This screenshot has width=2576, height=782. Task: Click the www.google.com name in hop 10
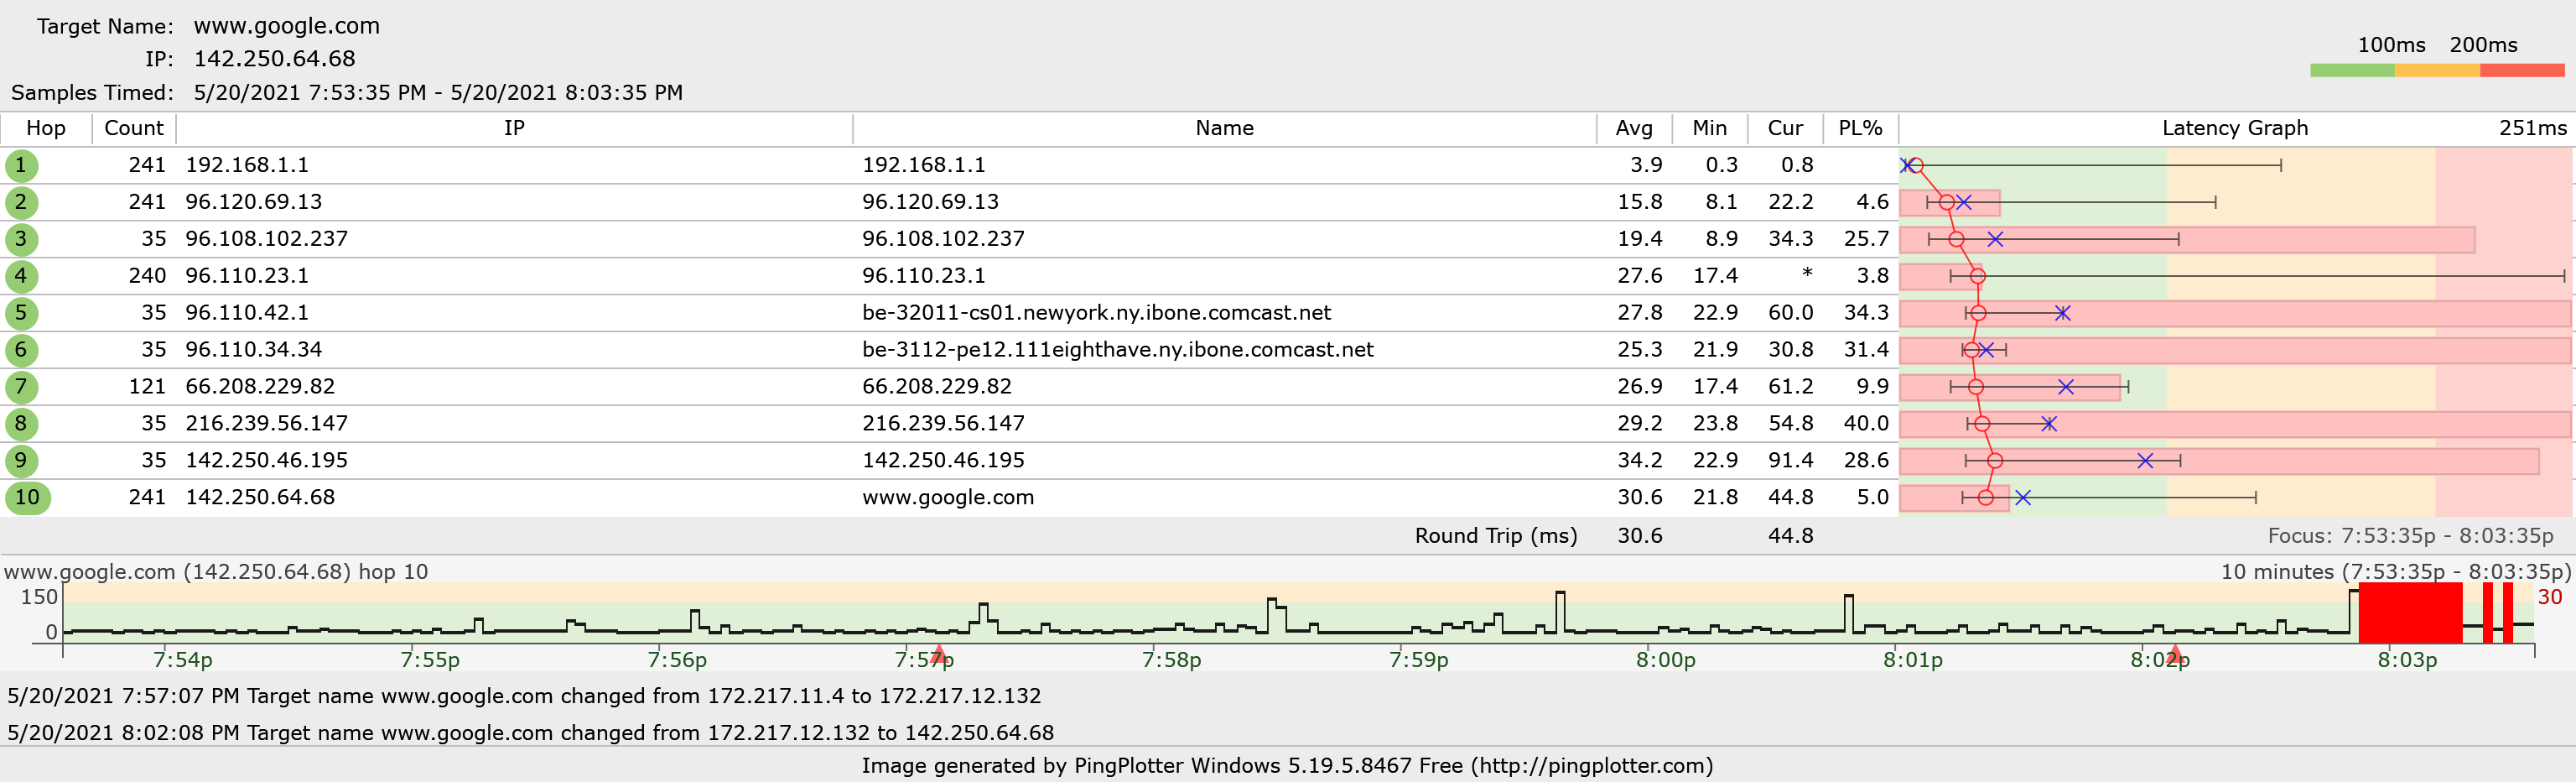(x=948, y=497)
